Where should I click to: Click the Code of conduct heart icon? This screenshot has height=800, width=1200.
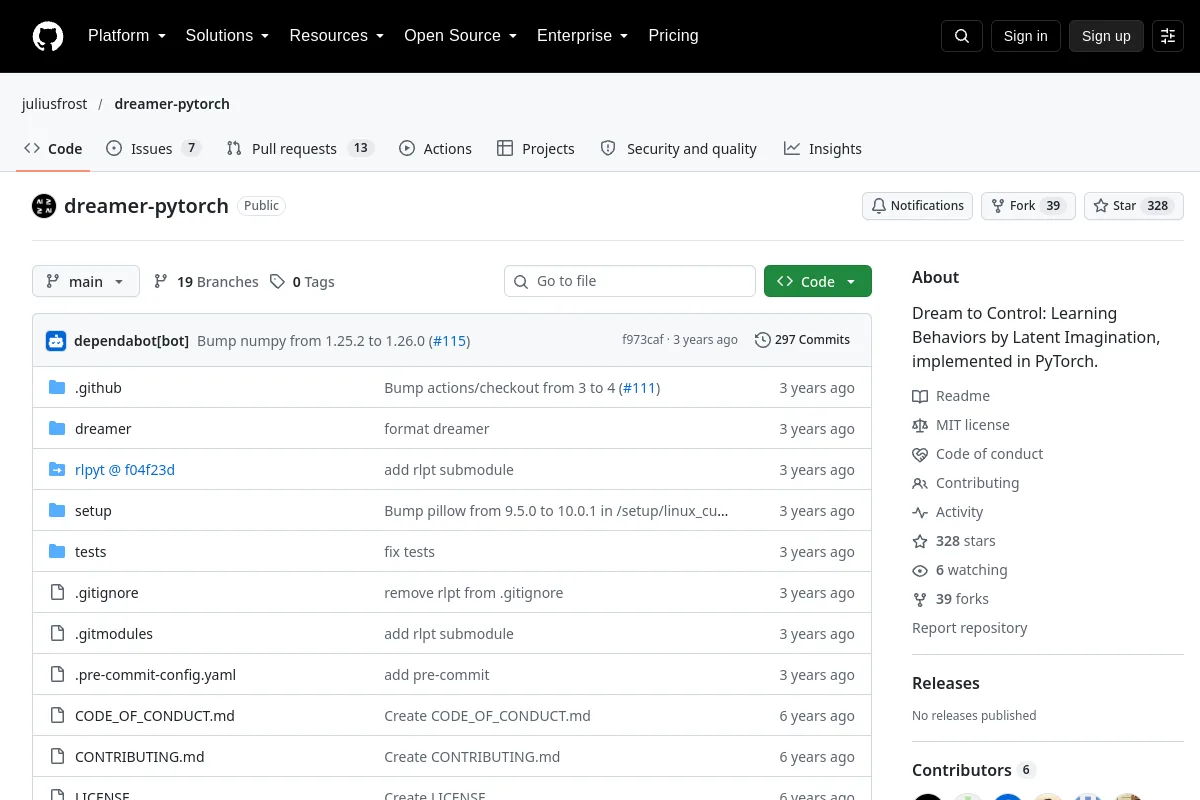920,454
